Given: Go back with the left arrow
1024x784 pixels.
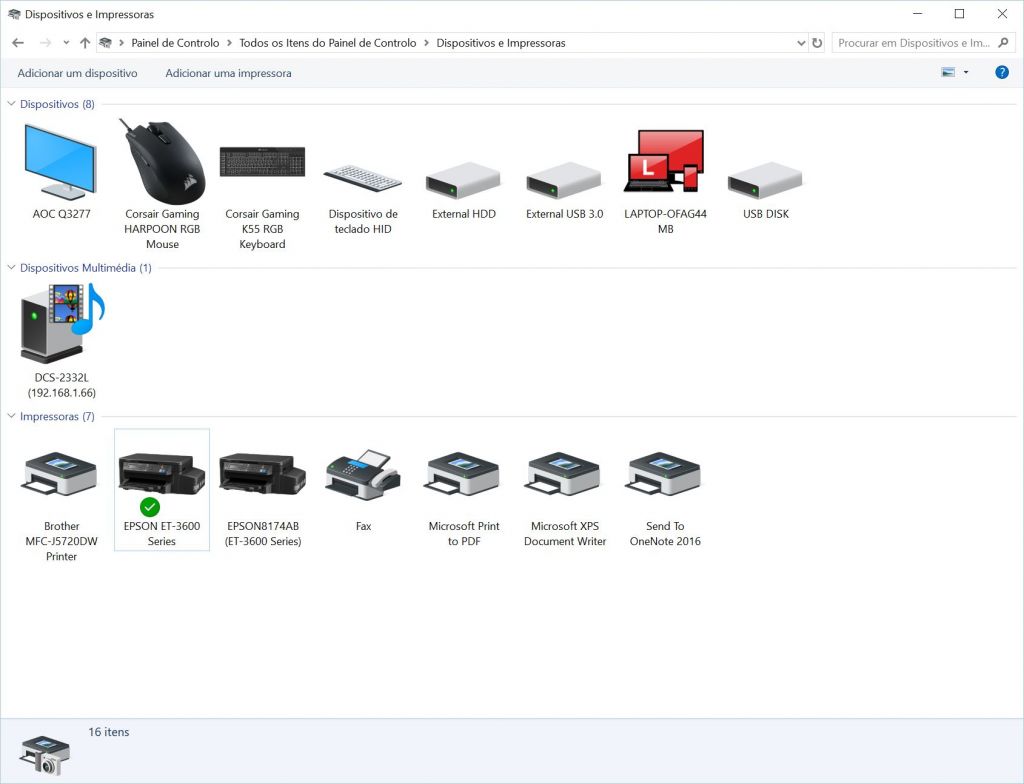Looking at the screenshot, I should point(18,43).
